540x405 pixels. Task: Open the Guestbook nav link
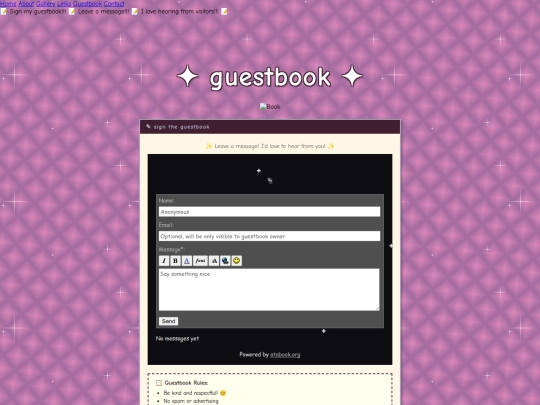87,4
